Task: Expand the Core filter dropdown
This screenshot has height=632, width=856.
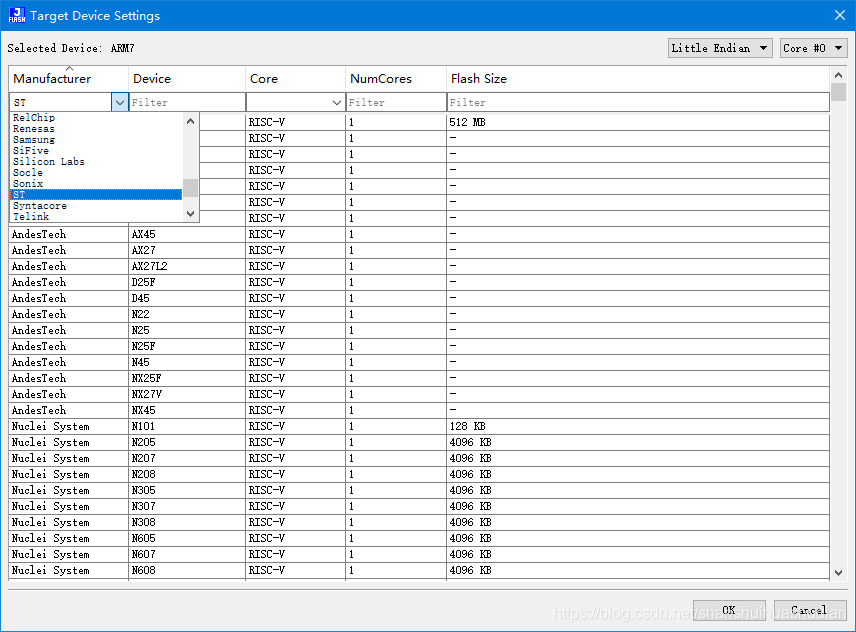Action: tap(337, 102)
